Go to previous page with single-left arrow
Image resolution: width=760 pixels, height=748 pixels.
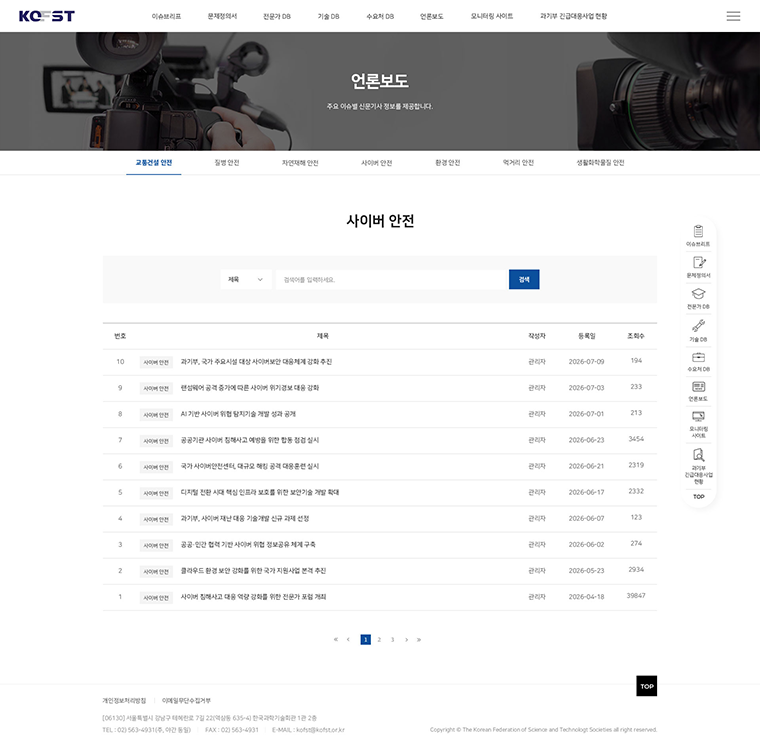pyautogui.click(x=348, y=639)
